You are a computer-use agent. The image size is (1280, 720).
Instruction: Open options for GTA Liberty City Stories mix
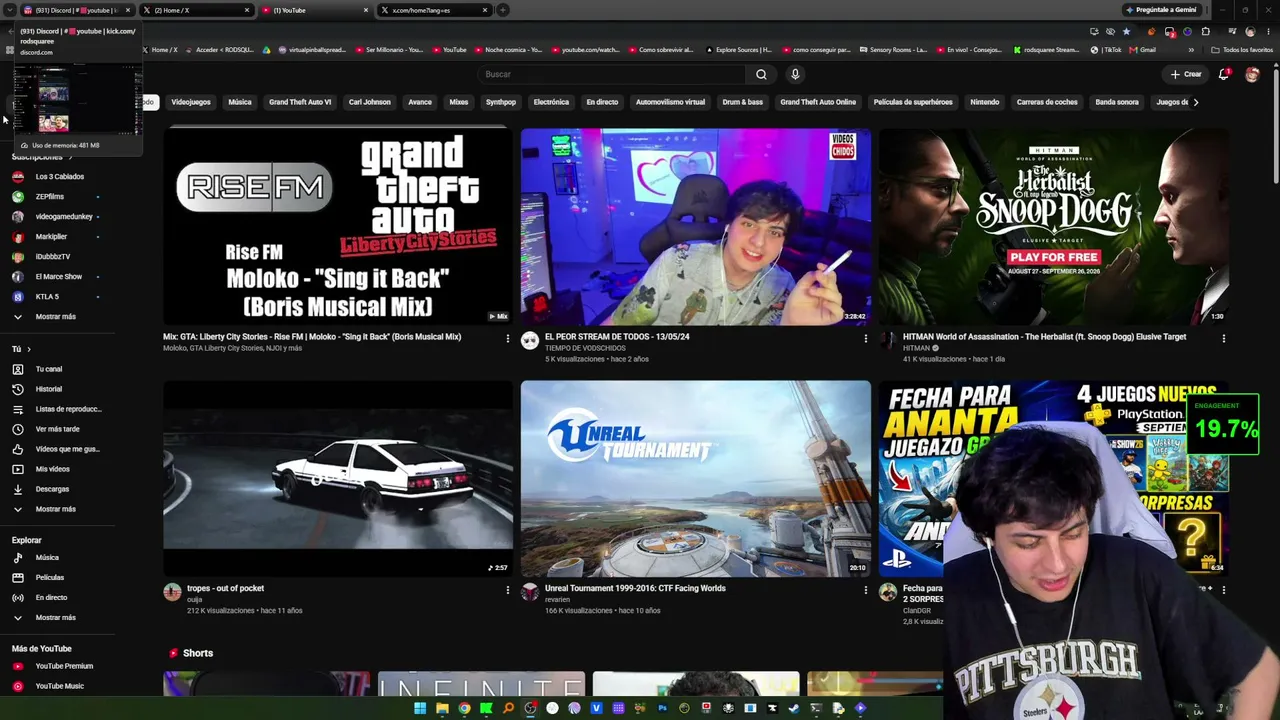click(508, 339)
